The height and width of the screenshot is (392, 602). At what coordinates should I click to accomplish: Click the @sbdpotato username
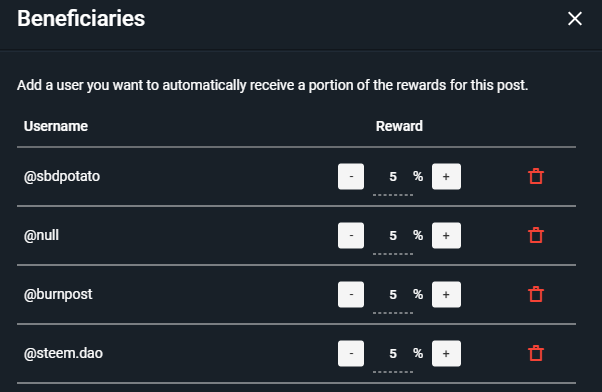62,176
